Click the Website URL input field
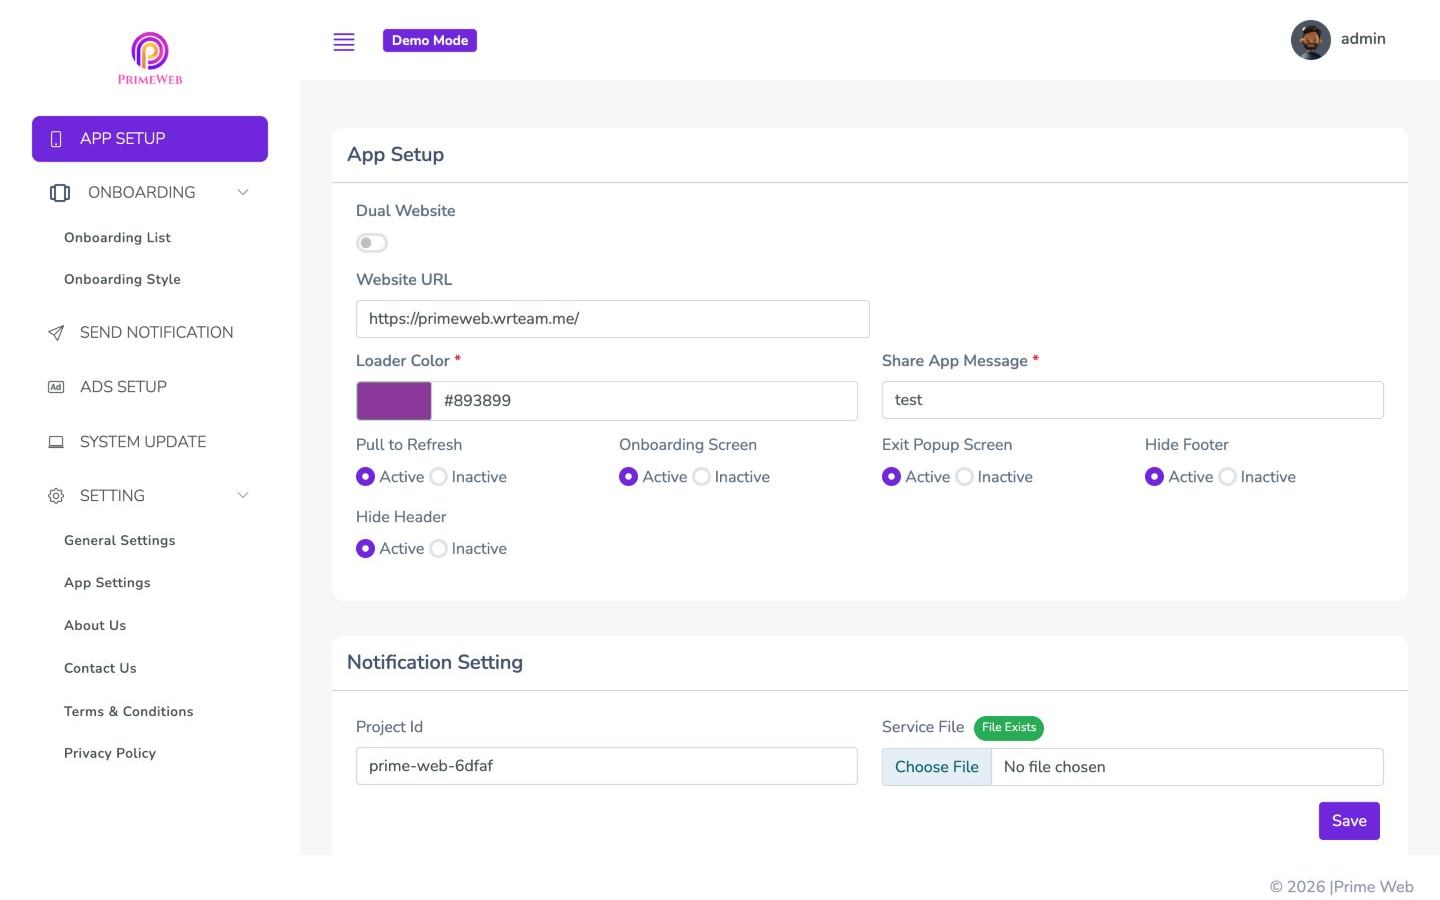This screenshot has width=1440, height=900. pyautogui.click(x=613, y=319)
